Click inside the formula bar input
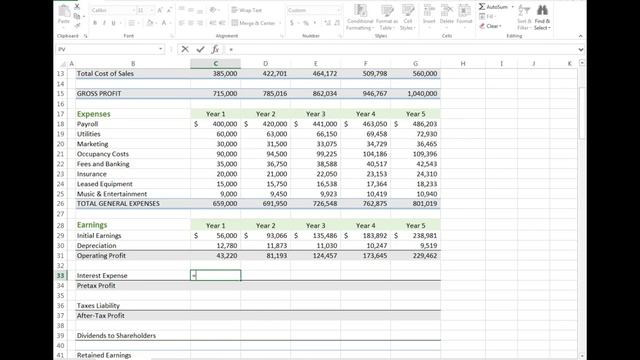This screenshot has width=640, height=360. click(400, 49)
